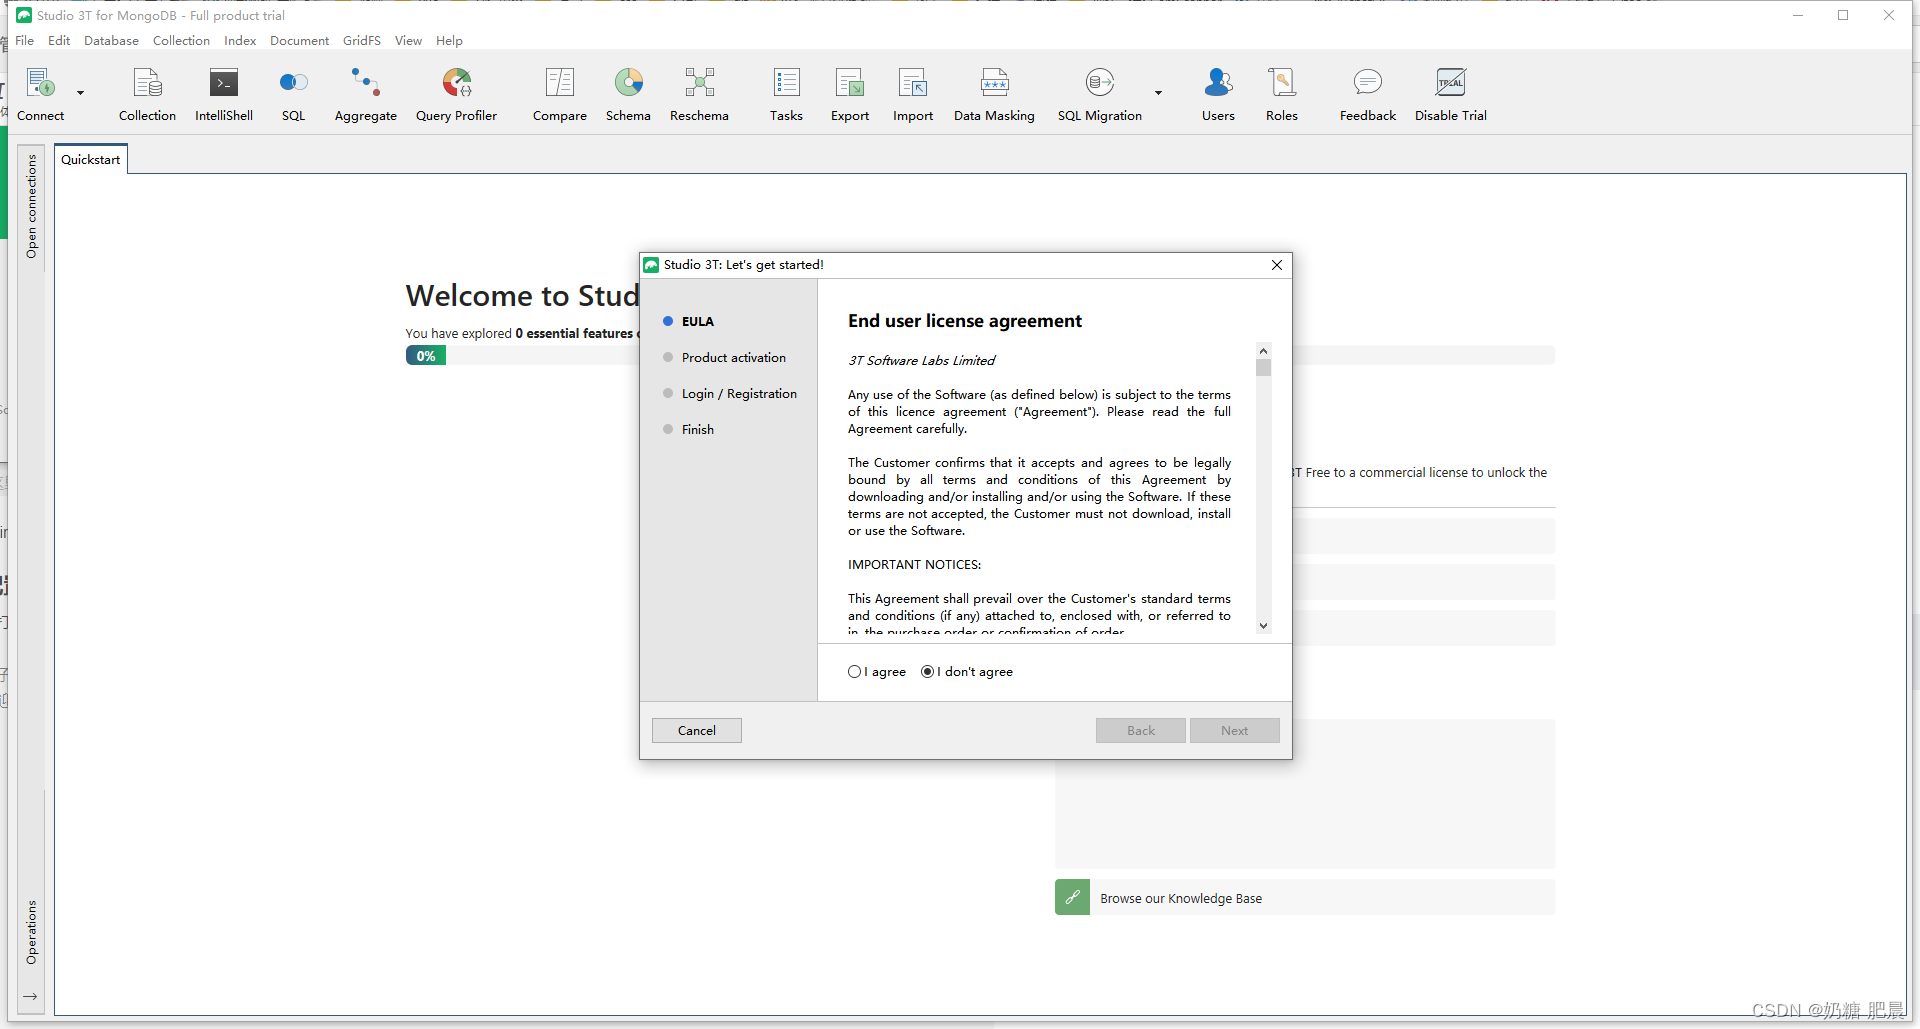
Task: Expand the Connect dropdown arrow
Action: (x=80, y=93)
